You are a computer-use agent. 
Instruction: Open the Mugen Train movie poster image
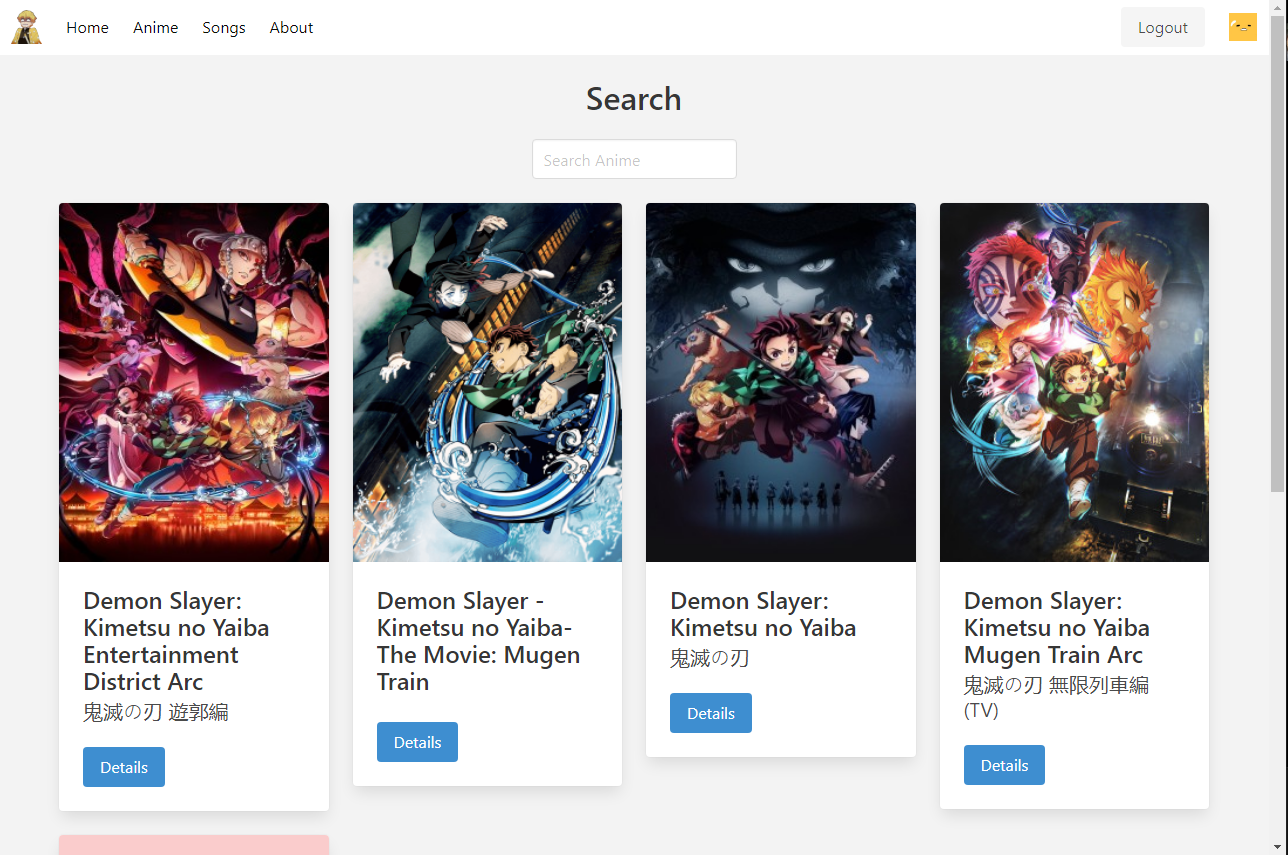click(x=487, y=382)
